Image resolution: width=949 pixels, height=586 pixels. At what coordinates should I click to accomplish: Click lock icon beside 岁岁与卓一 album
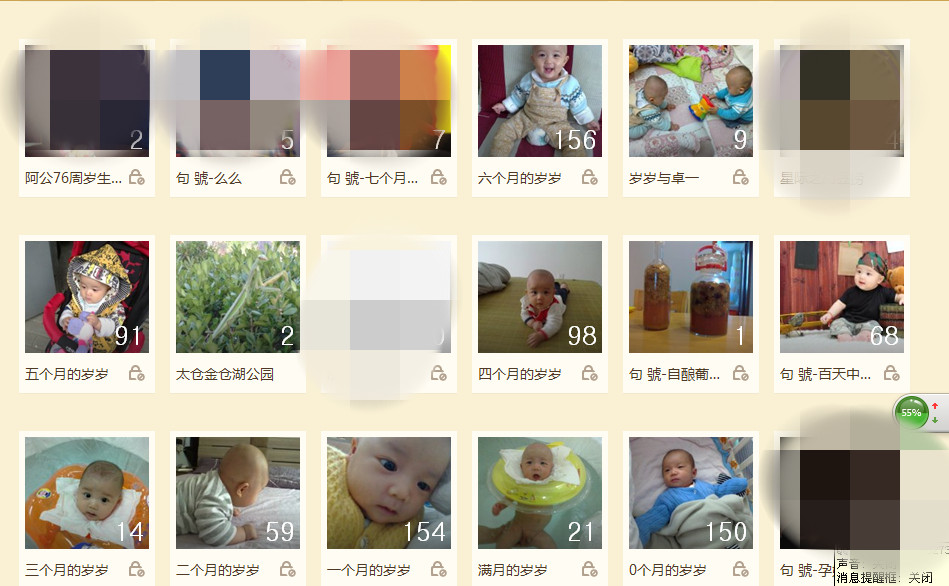(x=740, y=177)
